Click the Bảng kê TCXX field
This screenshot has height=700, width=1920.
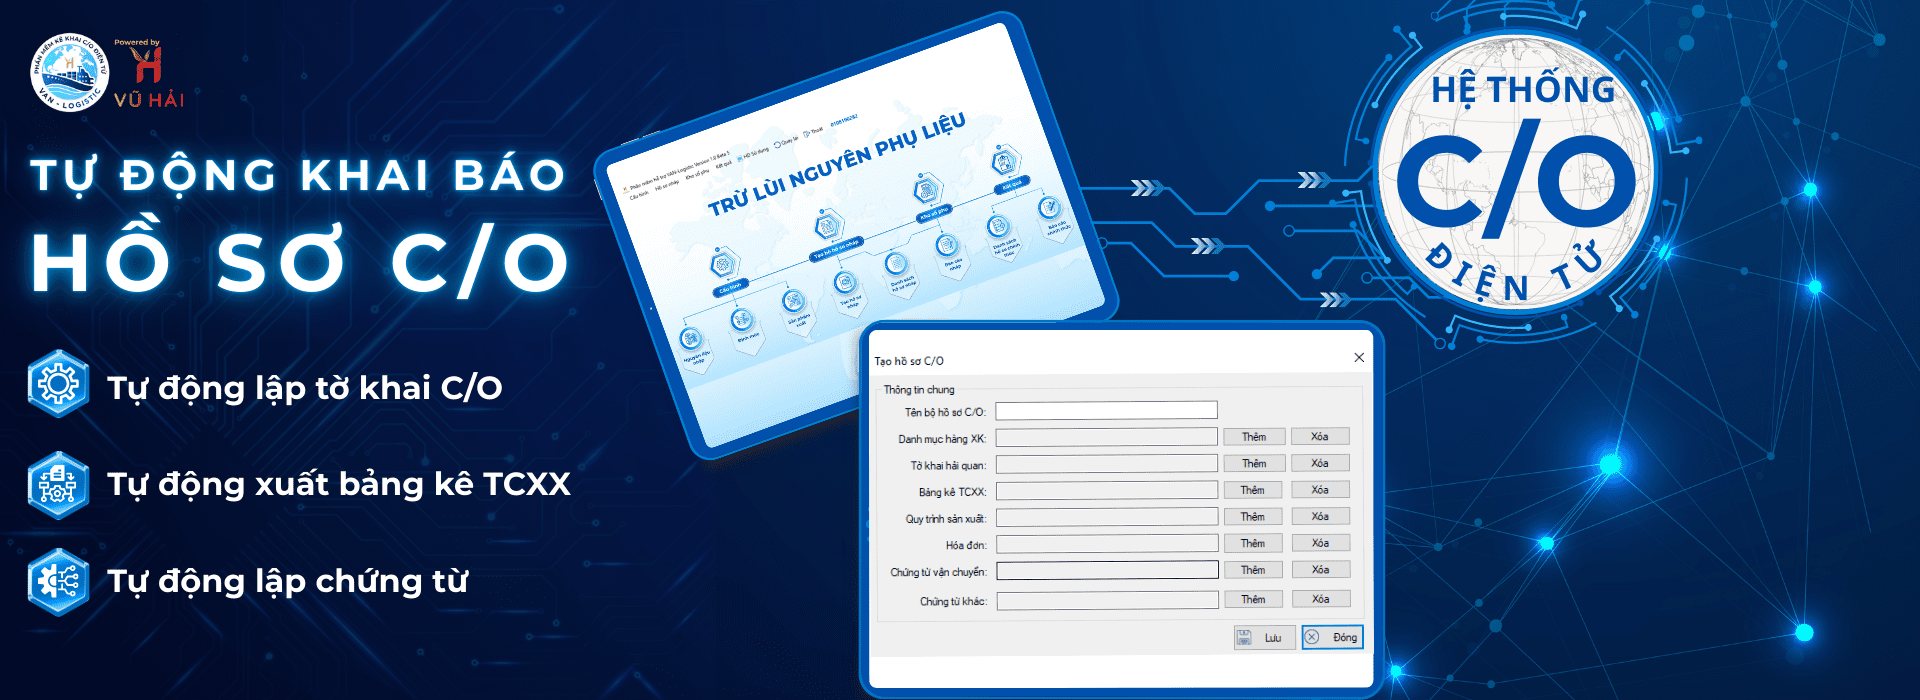pyautogui.click(x=1106, y=490)
